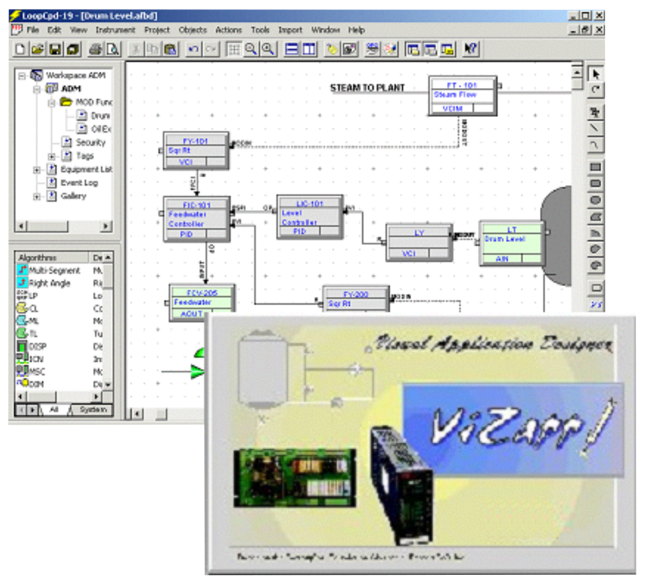Open the Project menu
The height and width of the screenshot is (587, 650).
[157, 30]
